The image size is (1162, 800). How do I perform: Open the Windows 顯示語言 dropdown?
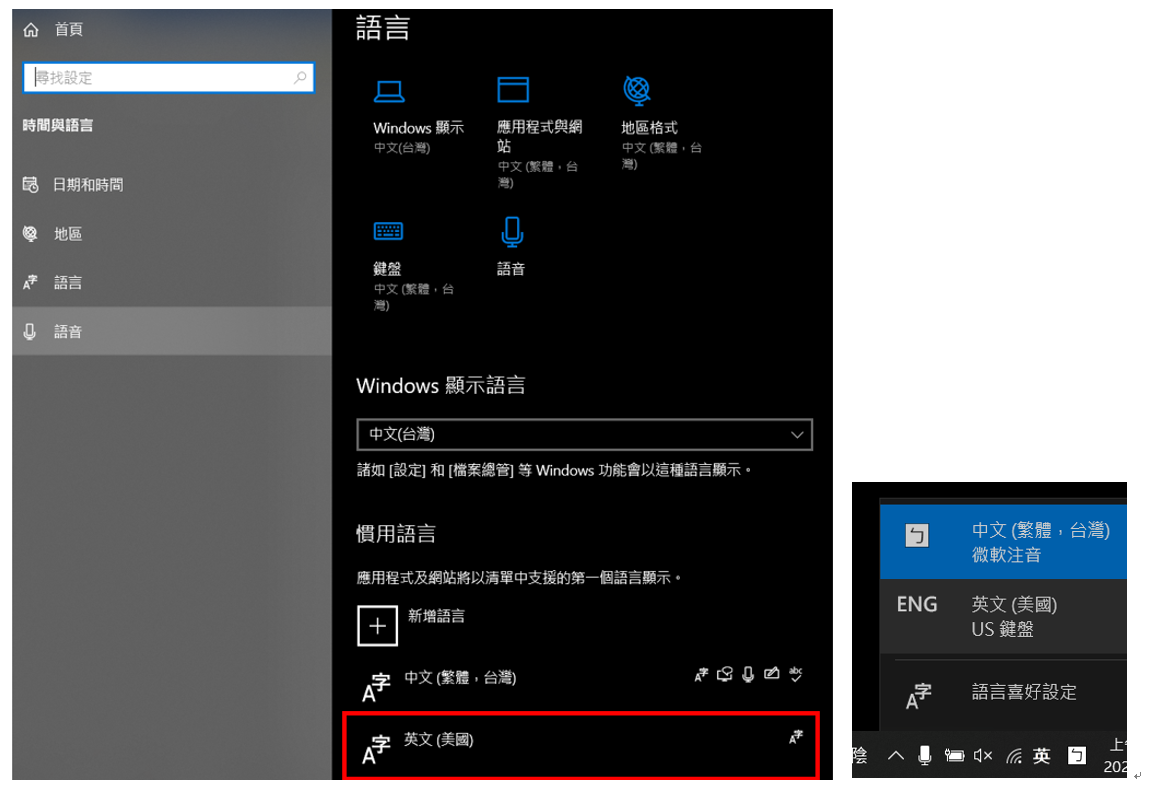coord(584,434)
